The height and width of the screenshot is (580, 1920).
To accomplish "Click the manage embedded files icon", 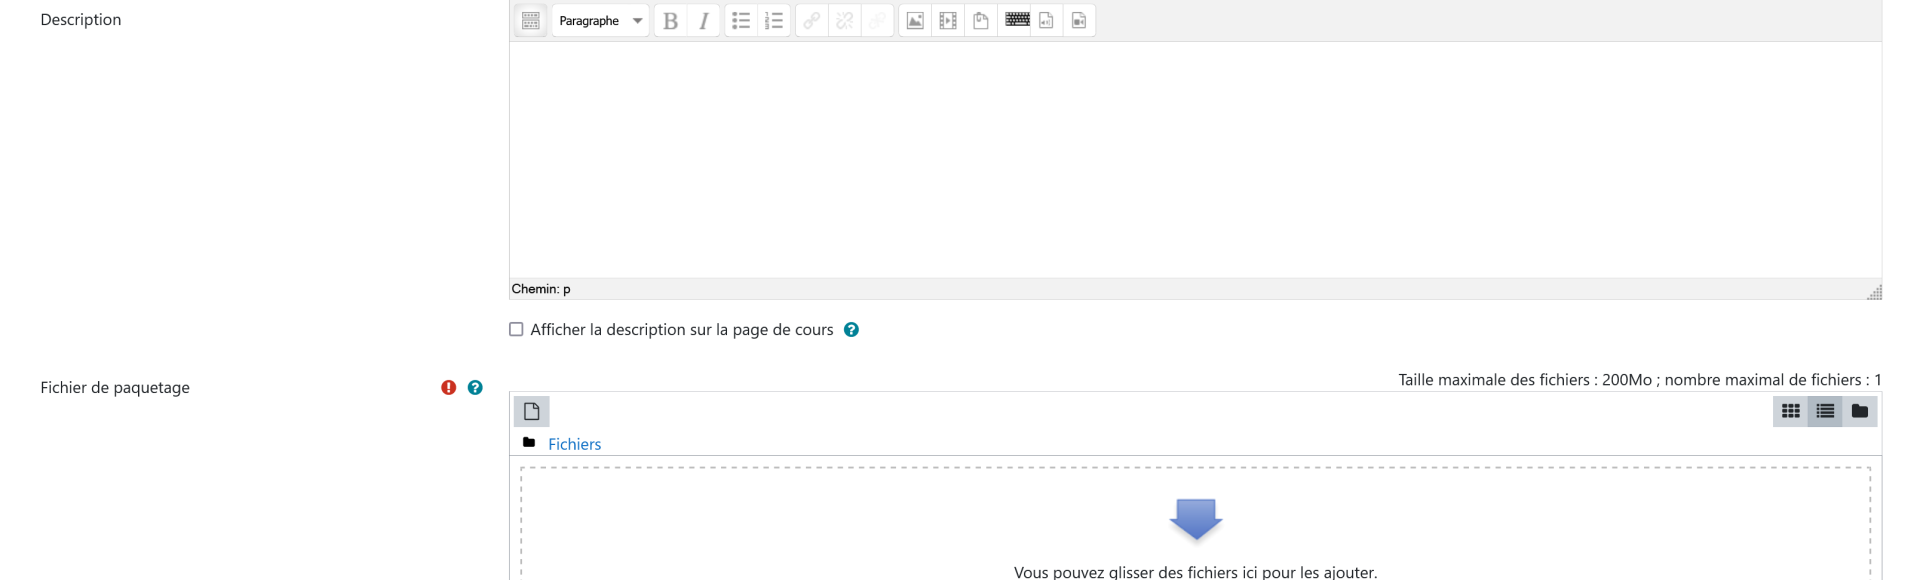I will pos(981,20).
